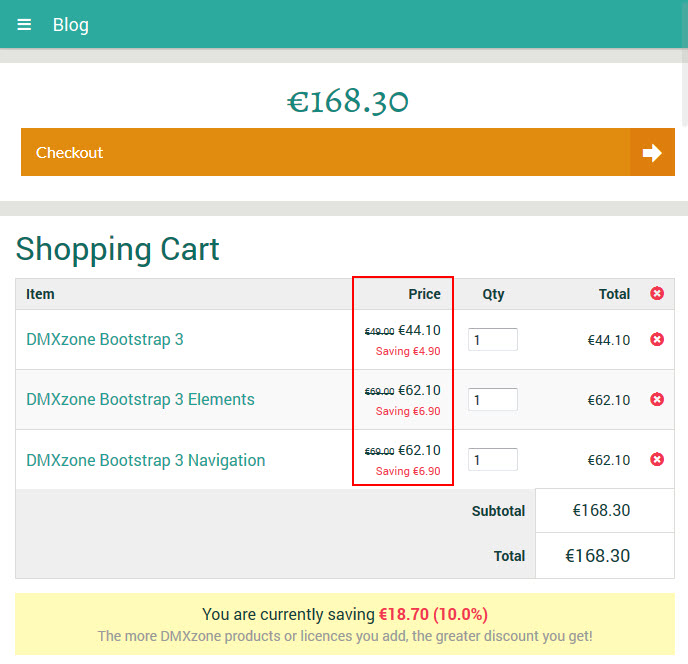688x664 pixels.
Task: Click the Subtotal €168.30 value
Action: coord(601,510)
